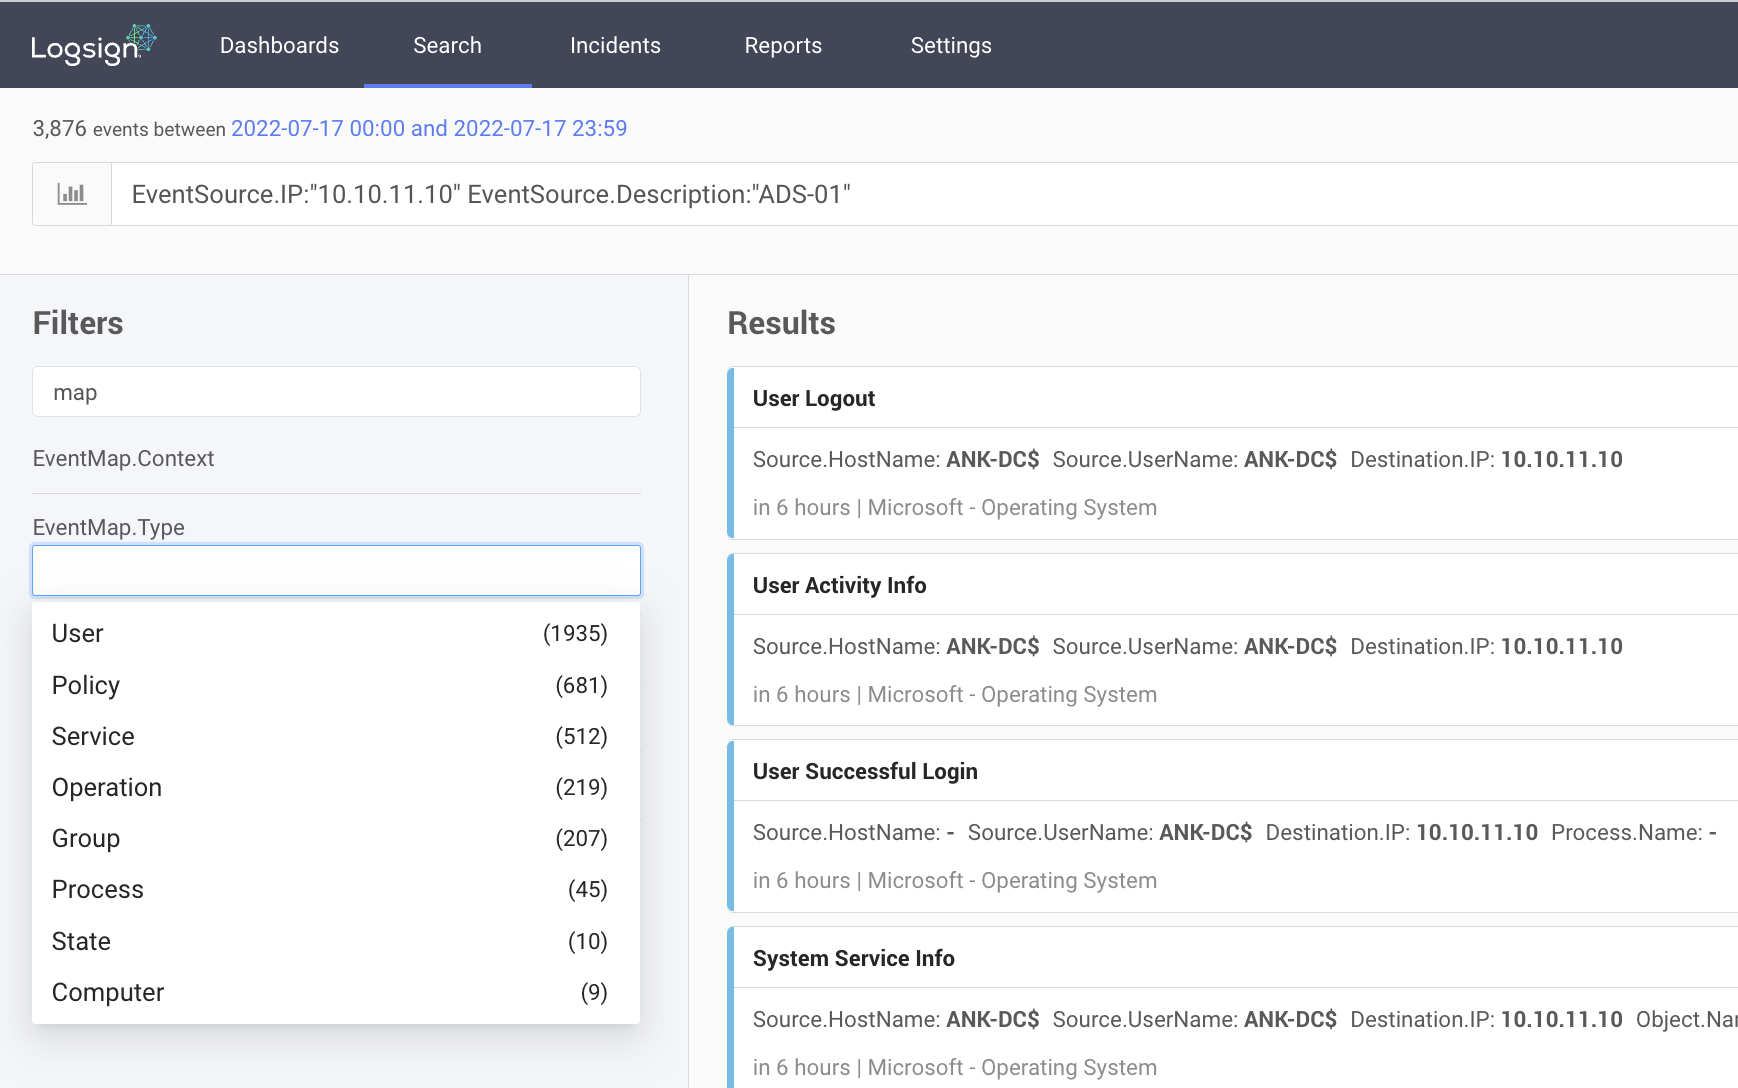Click the filter search box containing "map"
Viewport: 1738px width, 1088px height.
coord(336,392)
